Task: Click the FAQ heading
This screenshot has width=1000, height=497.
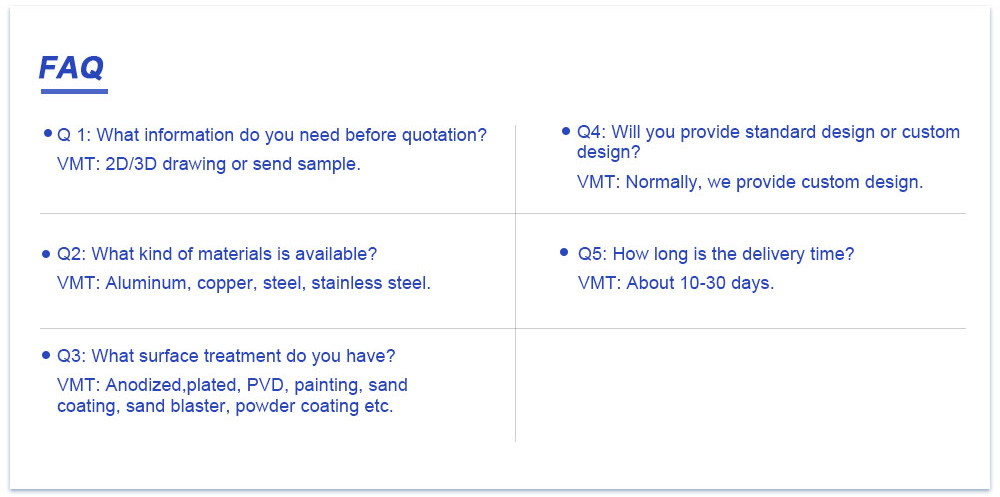Action: tap(71, 68)
